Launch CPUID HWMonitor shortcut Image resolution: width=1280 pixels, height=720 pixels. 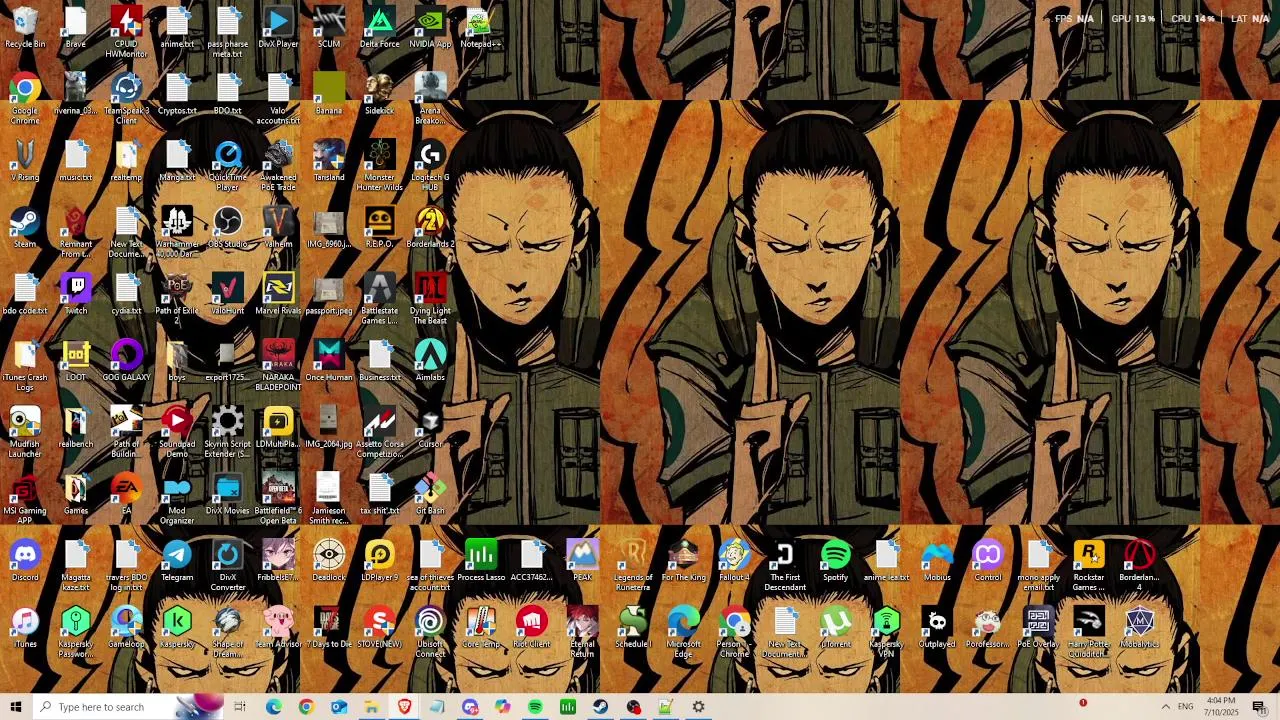(126, 31)
